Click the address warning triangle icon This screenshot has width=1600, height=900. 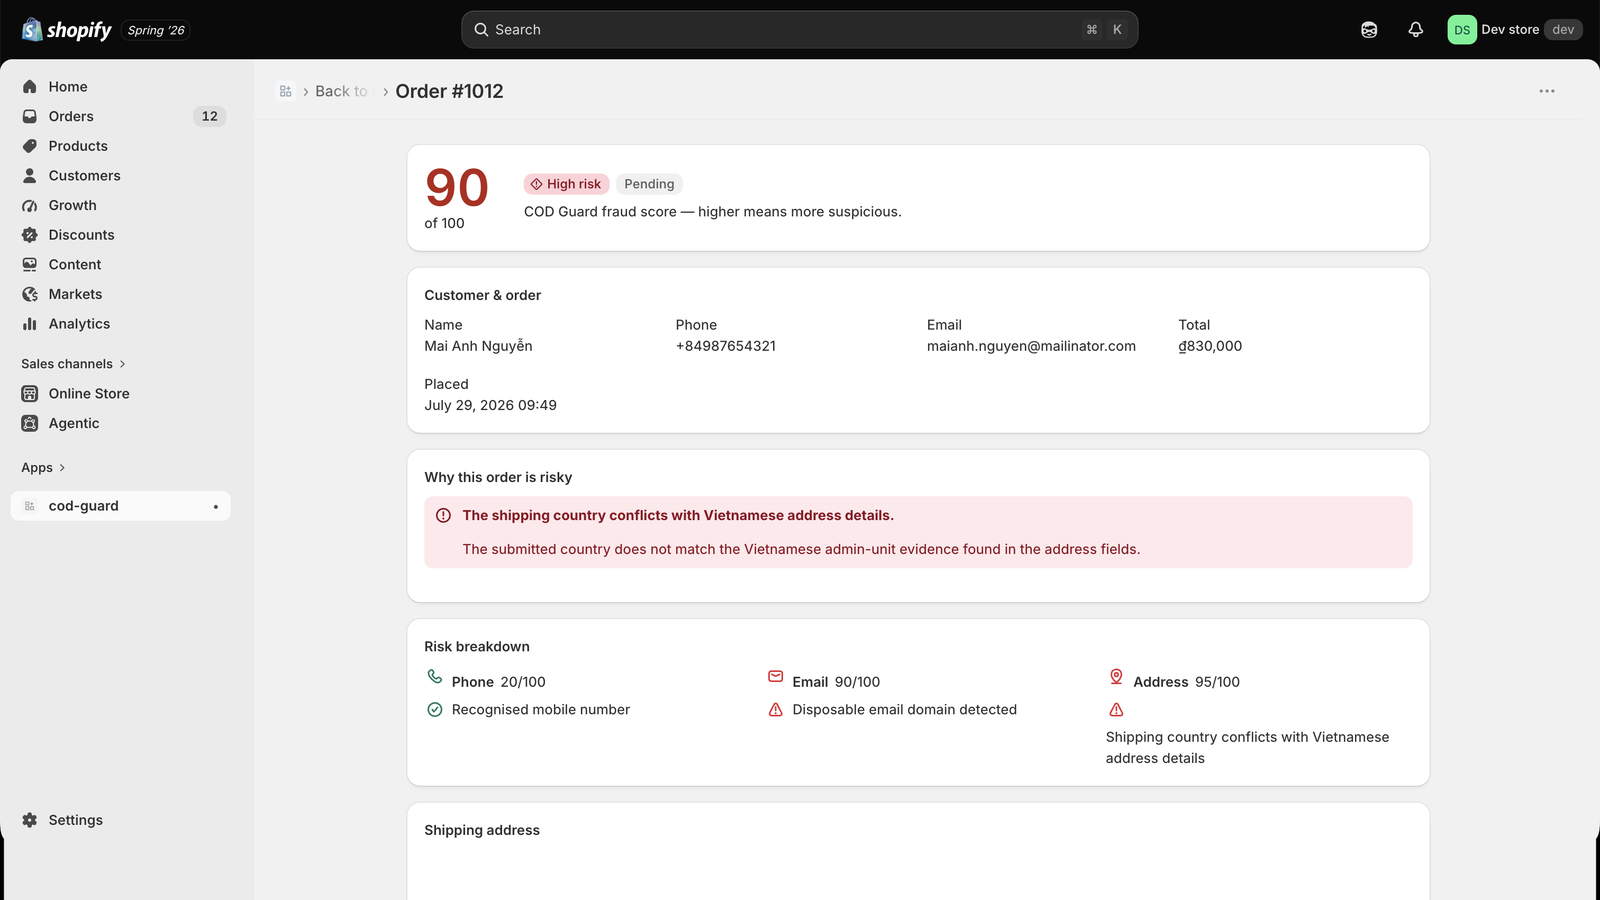pyautogui.click(x=1116, y=710)
